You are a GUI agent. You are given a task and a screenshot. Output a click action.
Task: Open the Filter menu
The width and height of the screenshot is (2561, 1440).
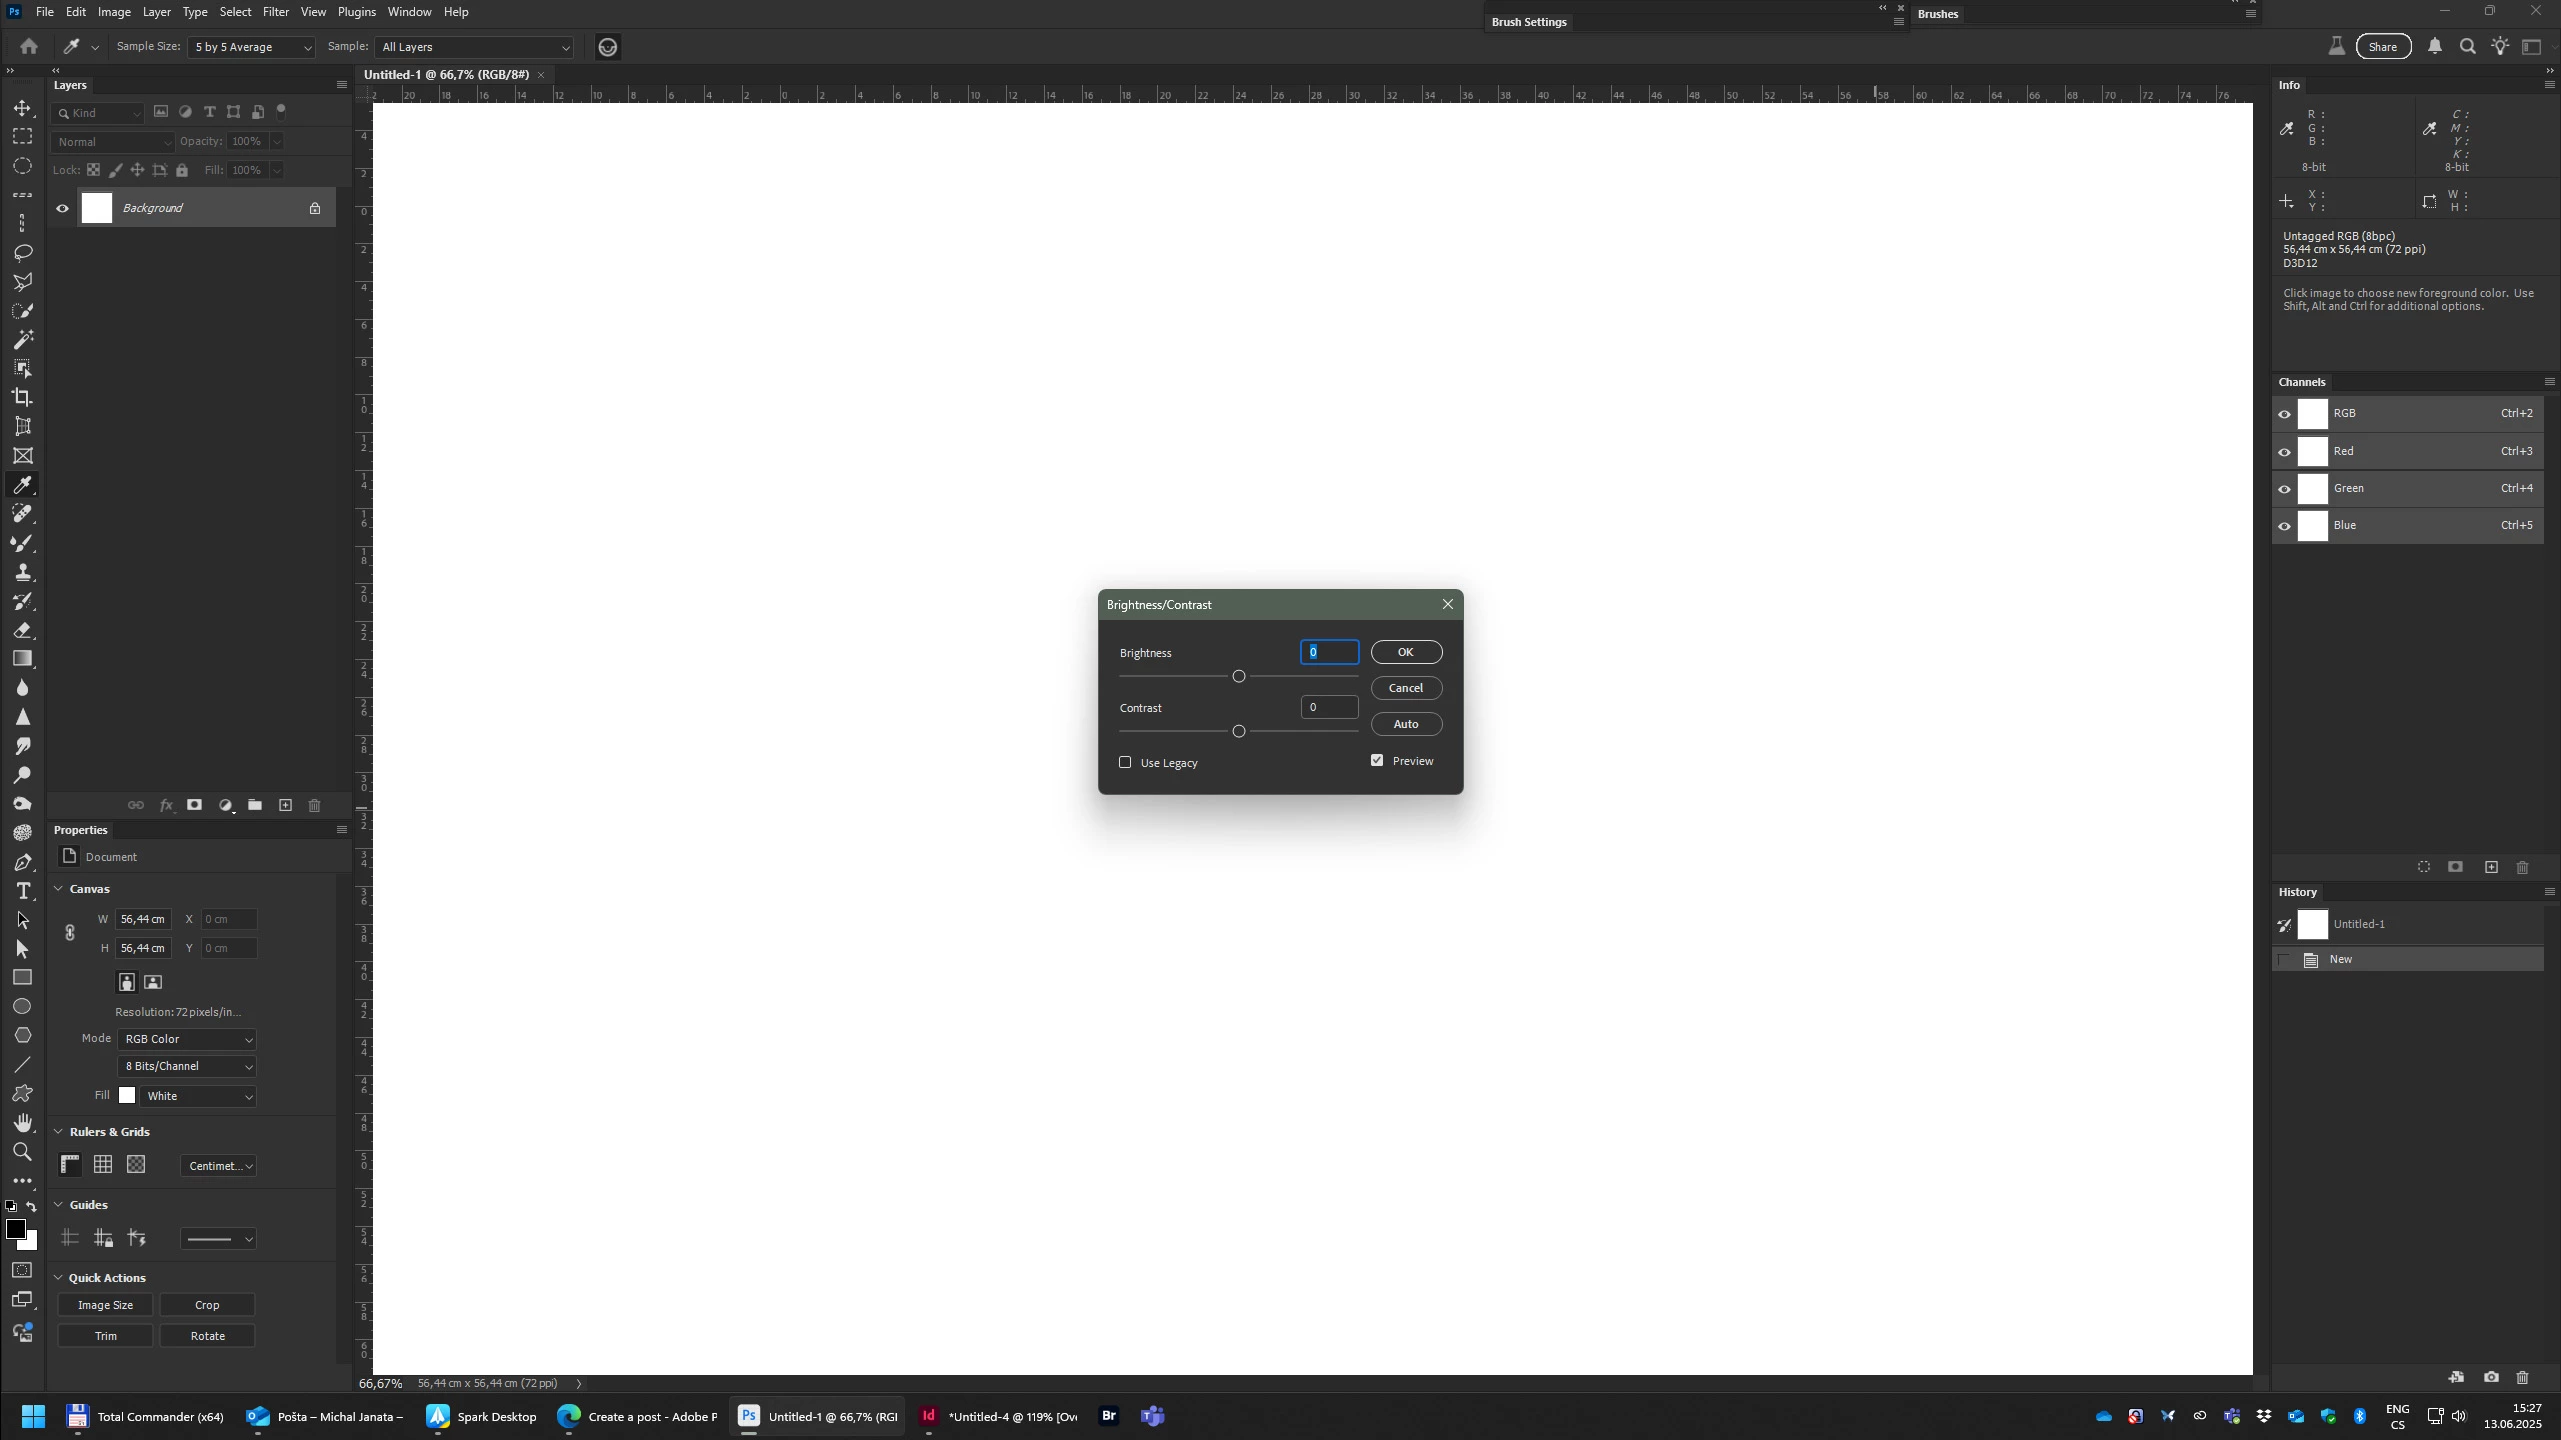(275, 12)
